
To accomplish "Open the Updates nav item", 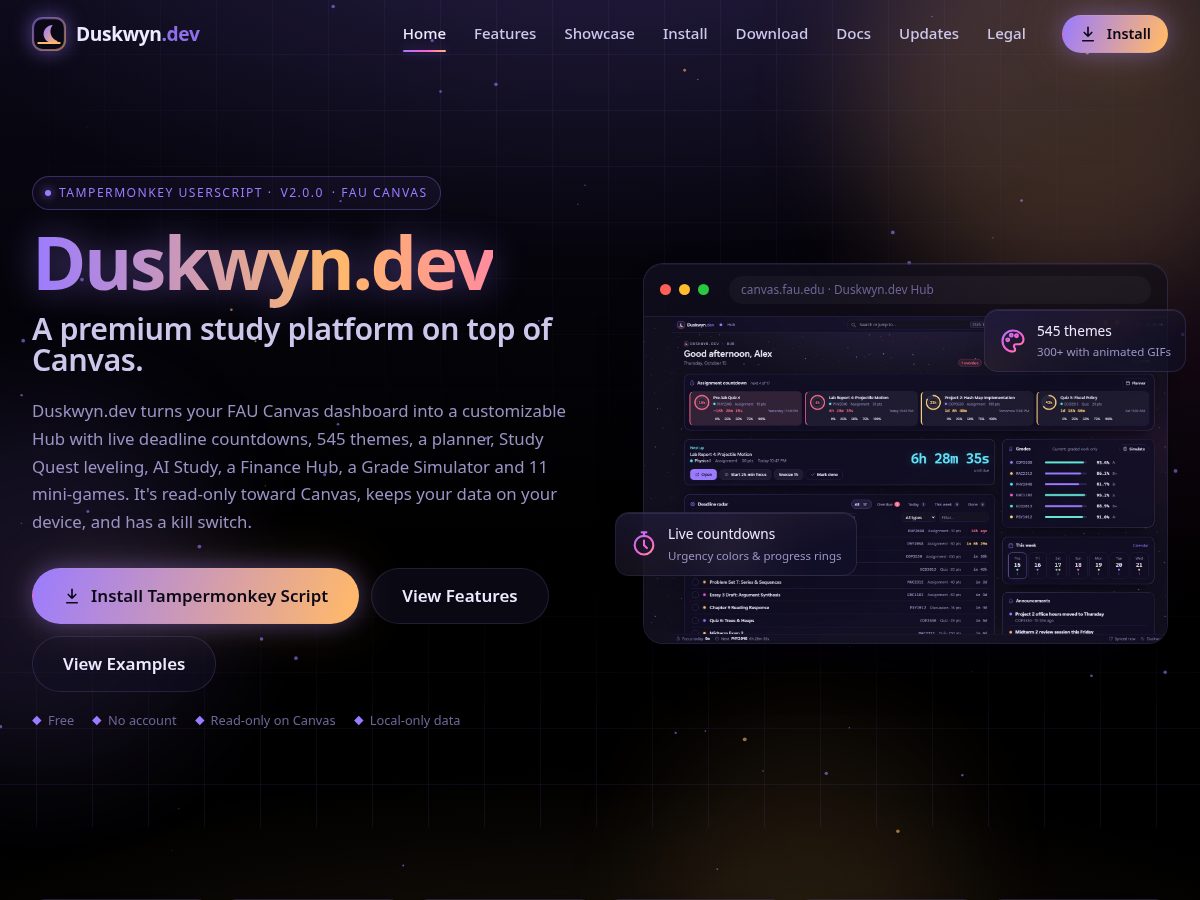I will pos(929,34).
